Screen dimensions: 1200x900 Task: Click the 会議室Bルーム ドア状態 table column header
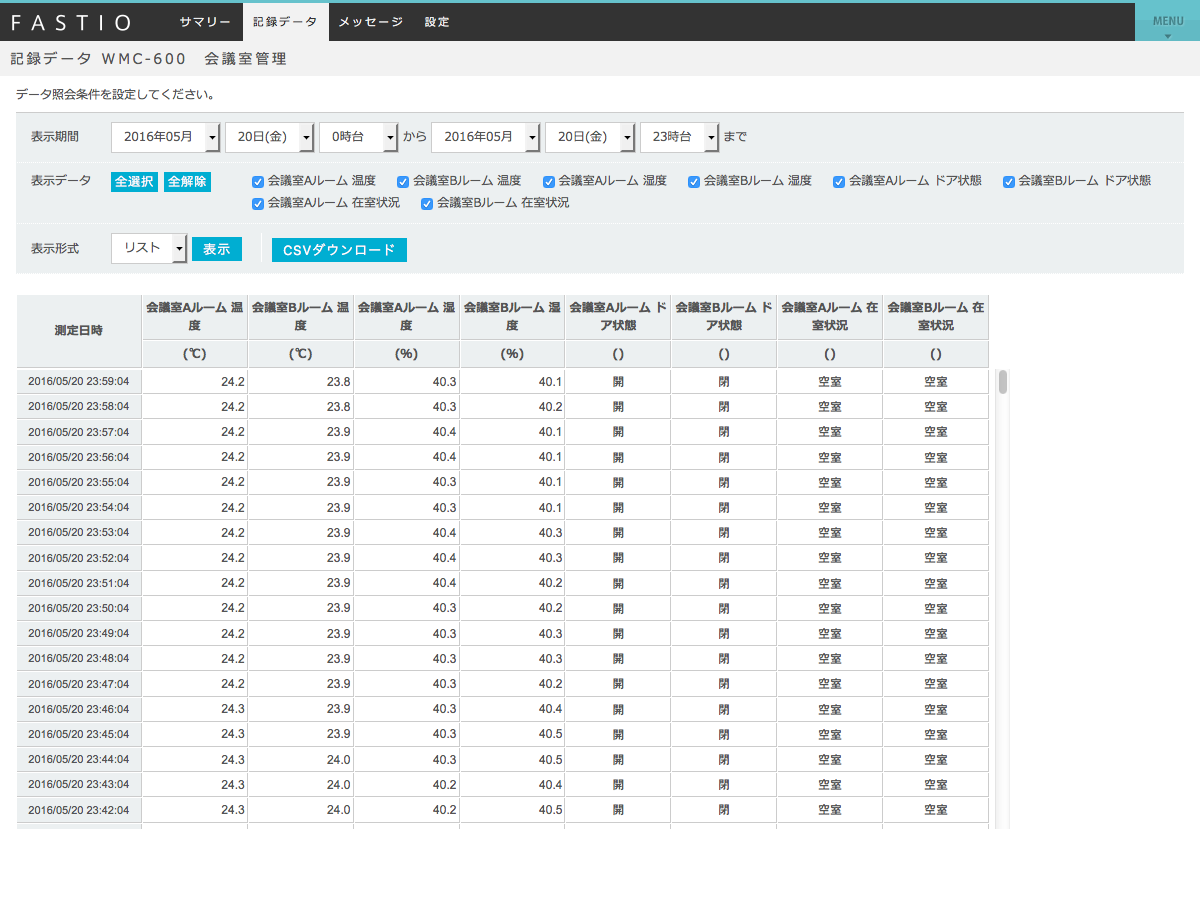click(725, 317)
